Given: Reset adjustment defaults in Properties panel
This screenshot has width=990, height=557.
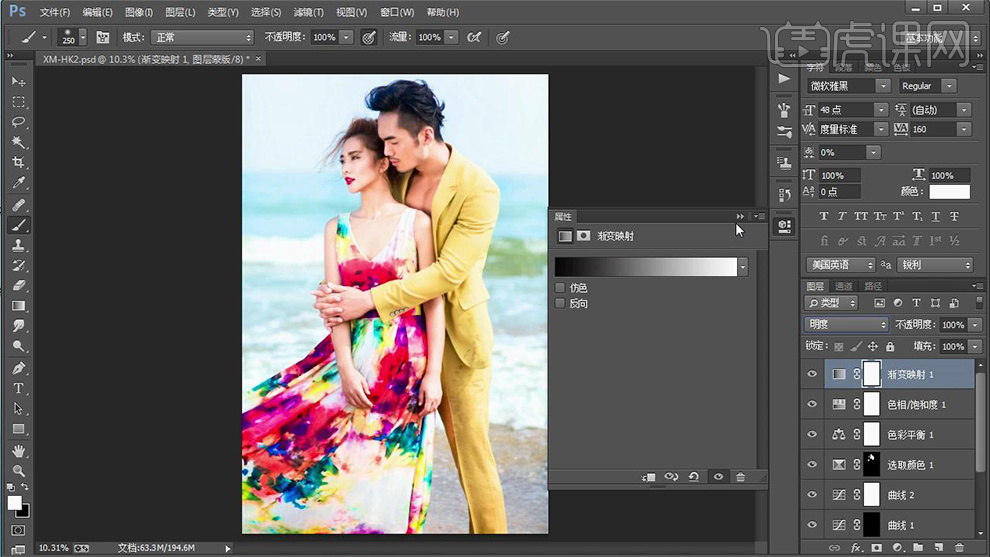Looking at the screenshot, I should click(x=693, y=477).
